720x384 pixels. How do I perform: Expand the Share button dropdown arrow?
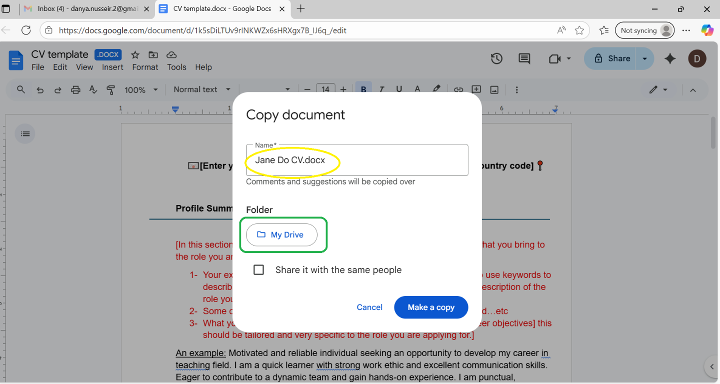point(645,59)
